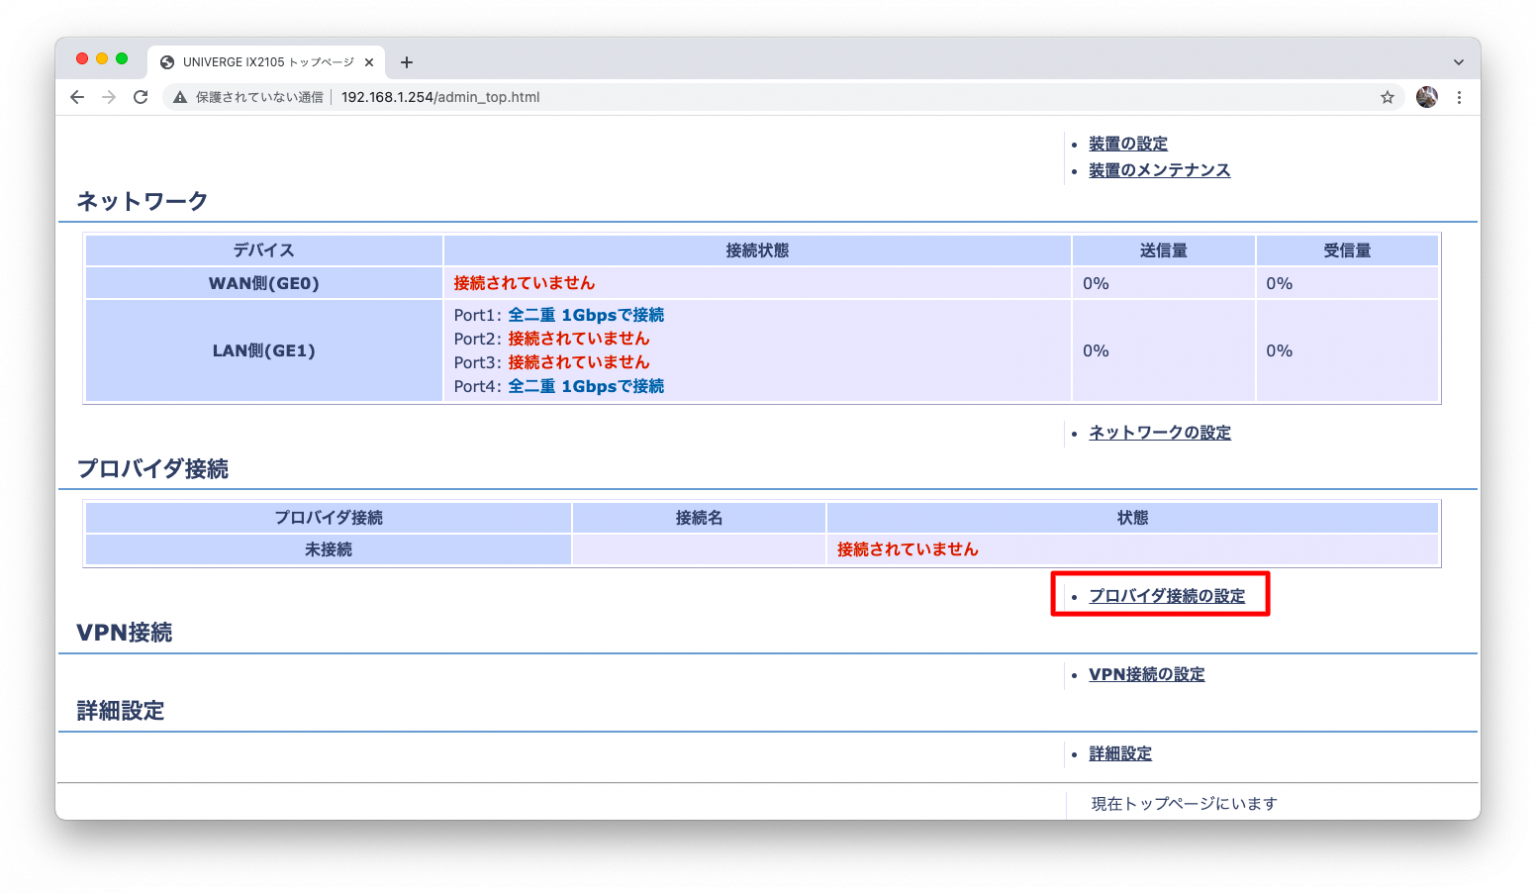Open the 詳細設定 link
This screenshot has width=1536, height=893.
pos(1119,753)
